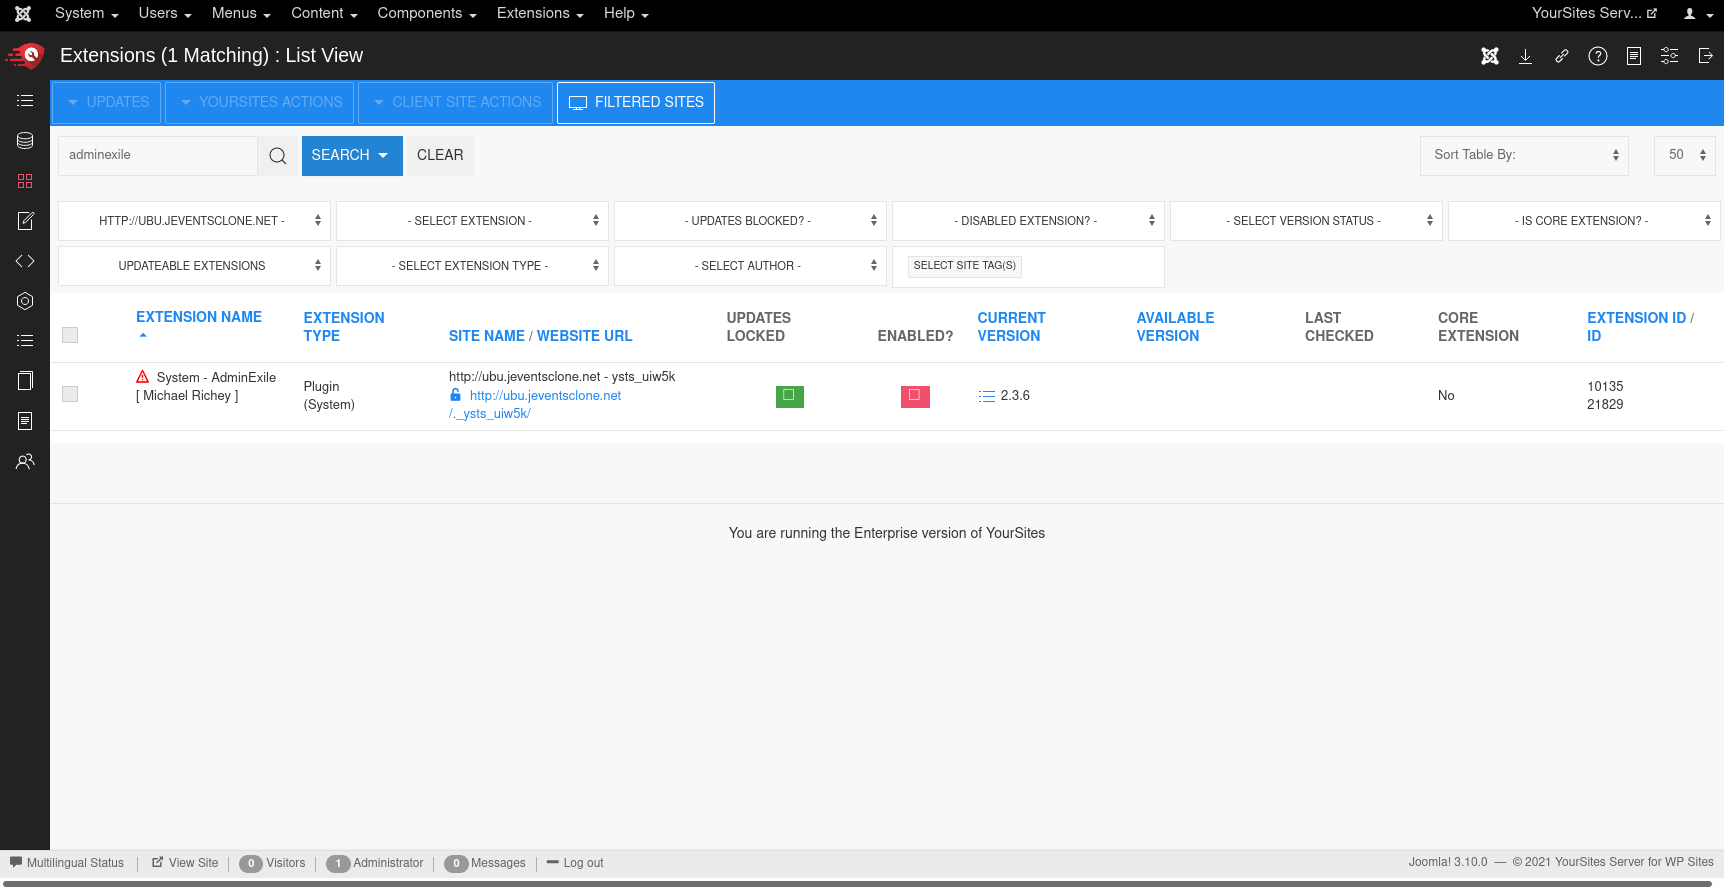Open the Disabled Extension? dropdown

(1028, 221)
